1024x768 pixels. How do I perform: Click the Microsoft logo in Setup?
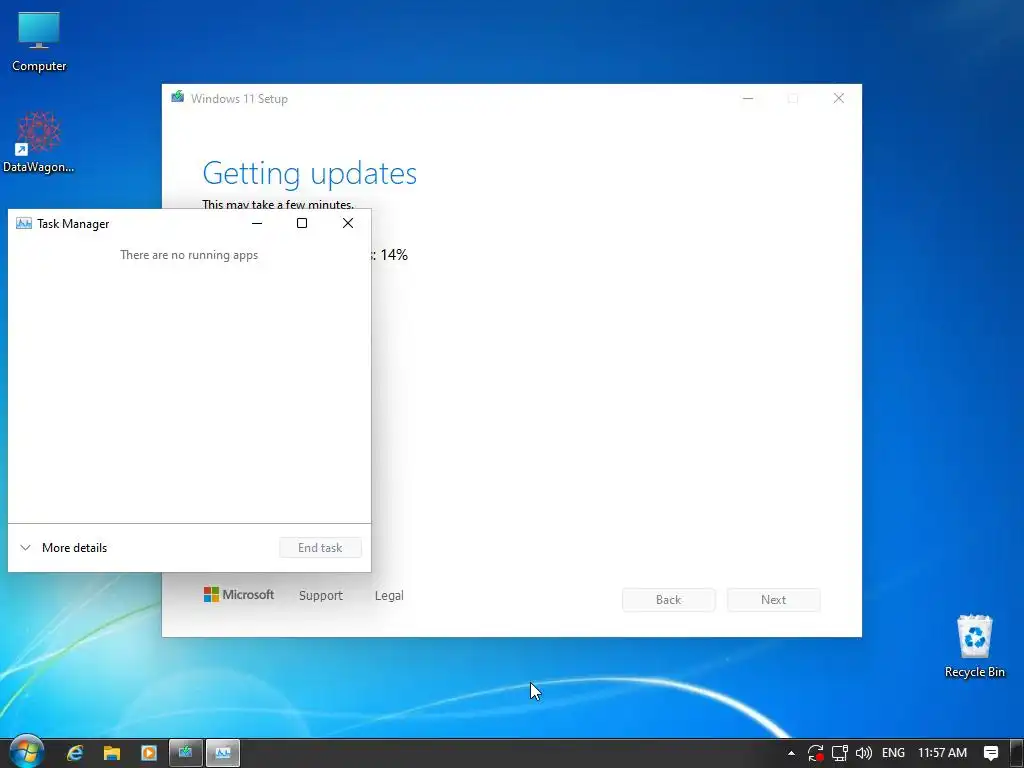pyautogui.click(x=239, y=595)
